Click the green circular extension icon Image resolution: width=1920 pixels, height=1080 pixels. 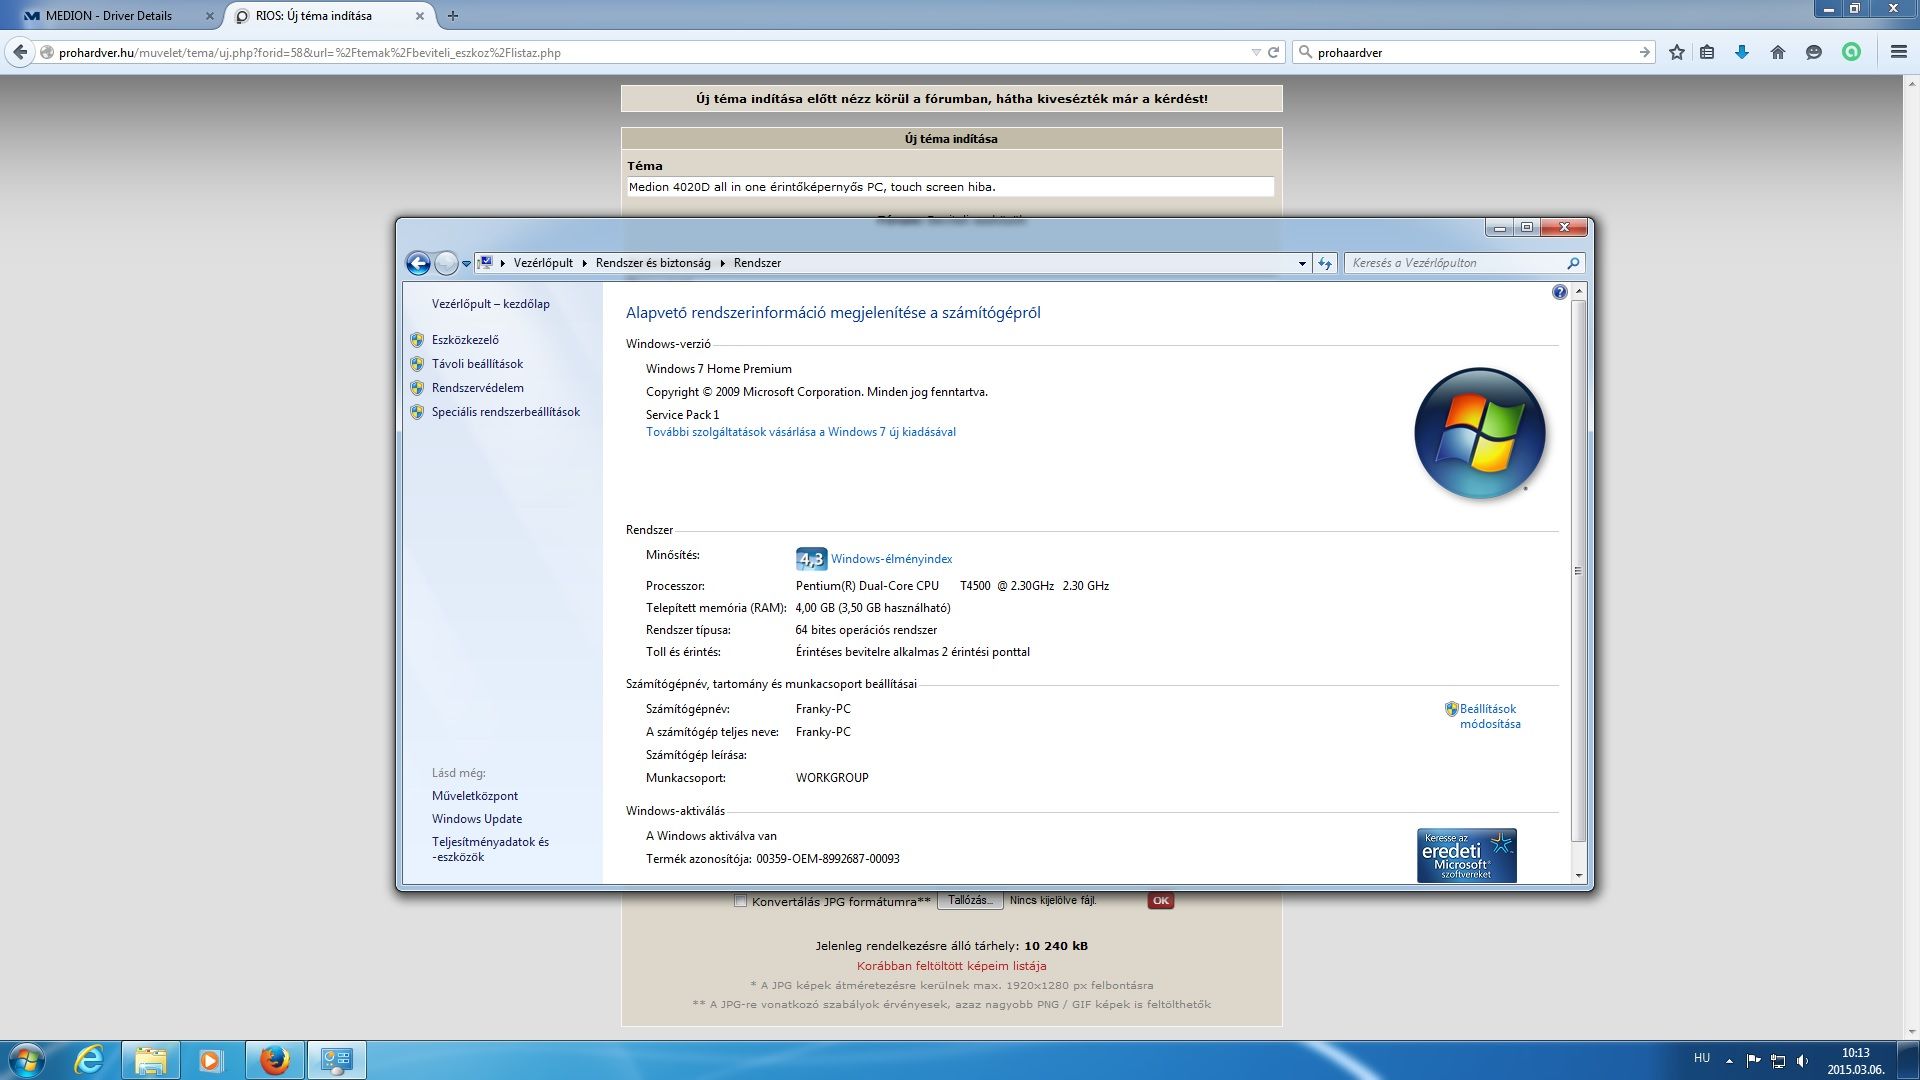[x=1851, y=52]
